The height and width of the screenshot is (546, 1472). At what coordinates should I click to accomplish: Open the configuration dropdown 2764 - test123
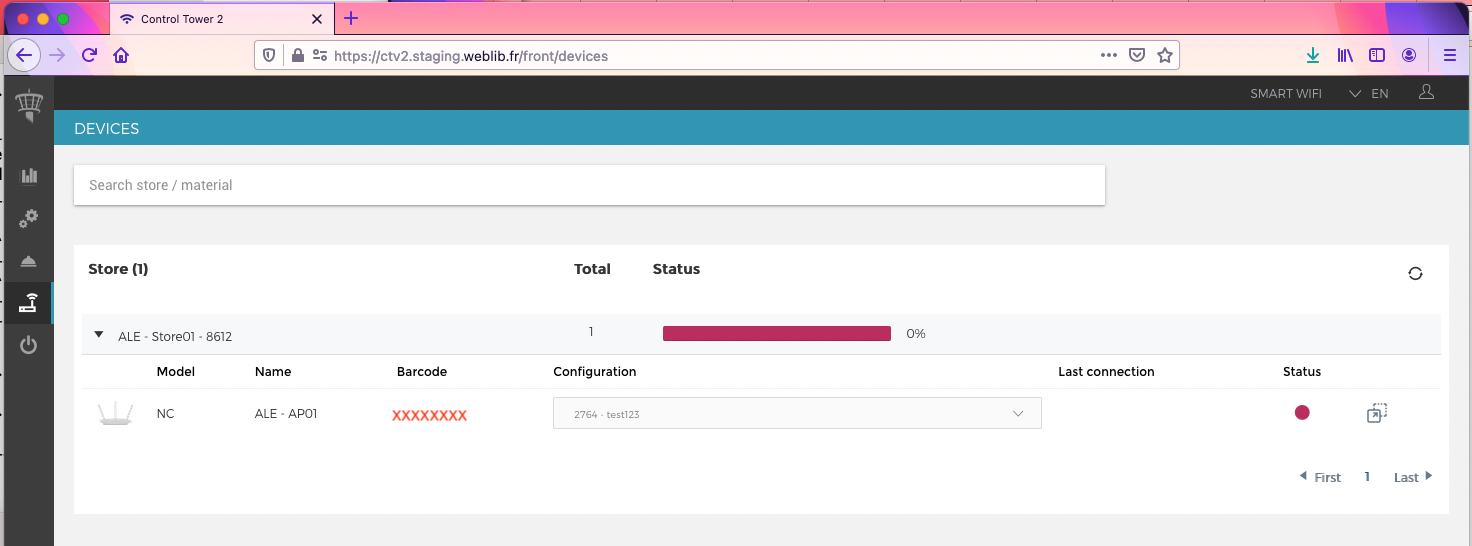tap(797, 414)
